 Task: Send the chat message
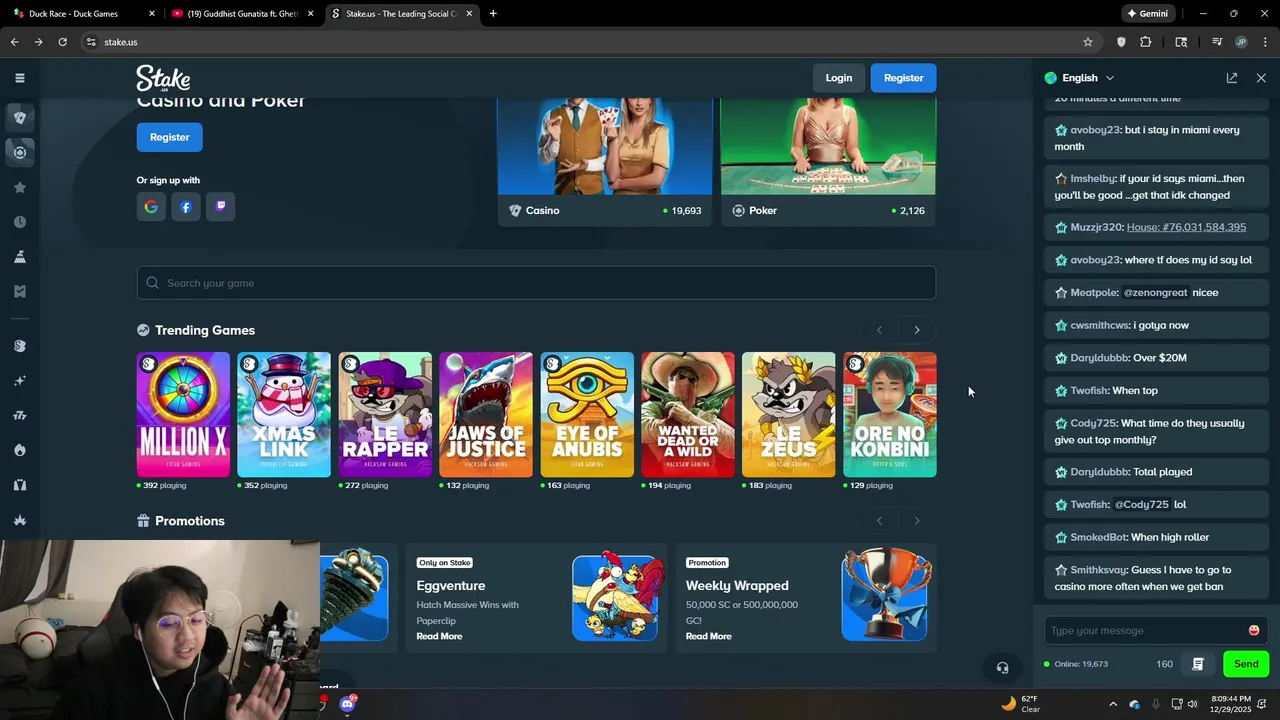pos(1246,664)
